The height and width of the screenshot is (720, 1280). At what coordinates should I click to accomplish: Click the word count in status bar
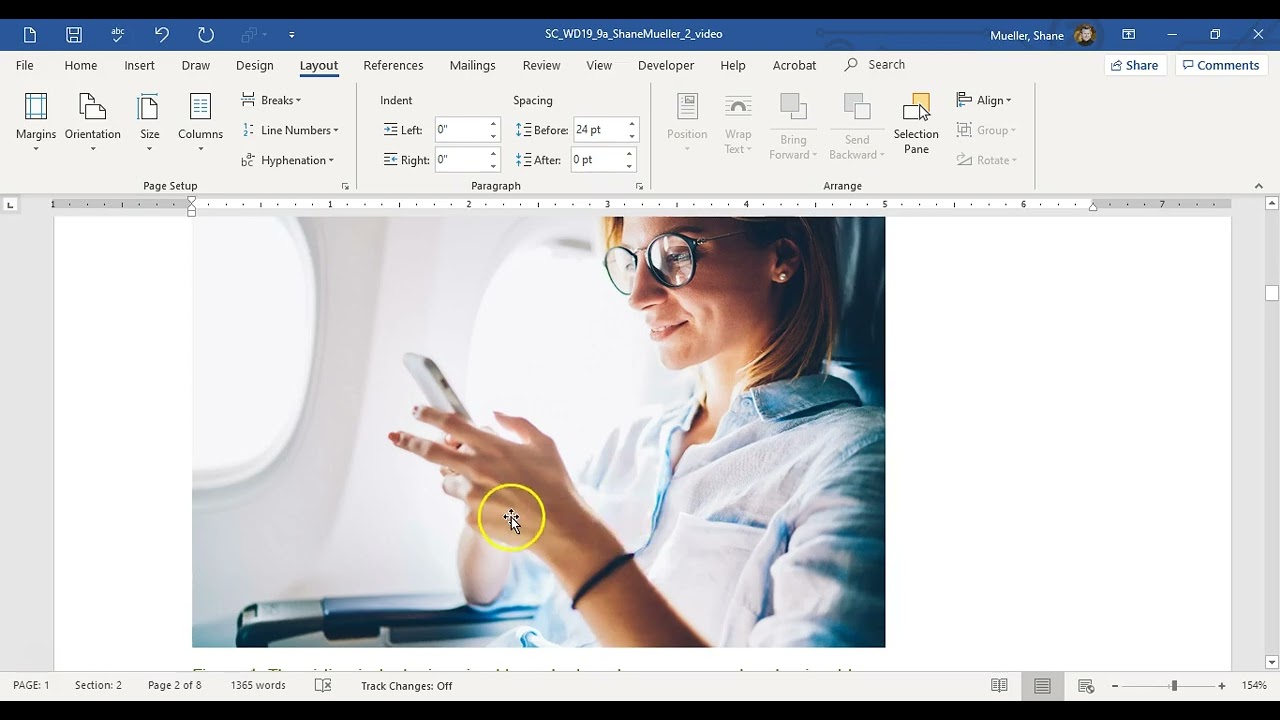(258, 686)
